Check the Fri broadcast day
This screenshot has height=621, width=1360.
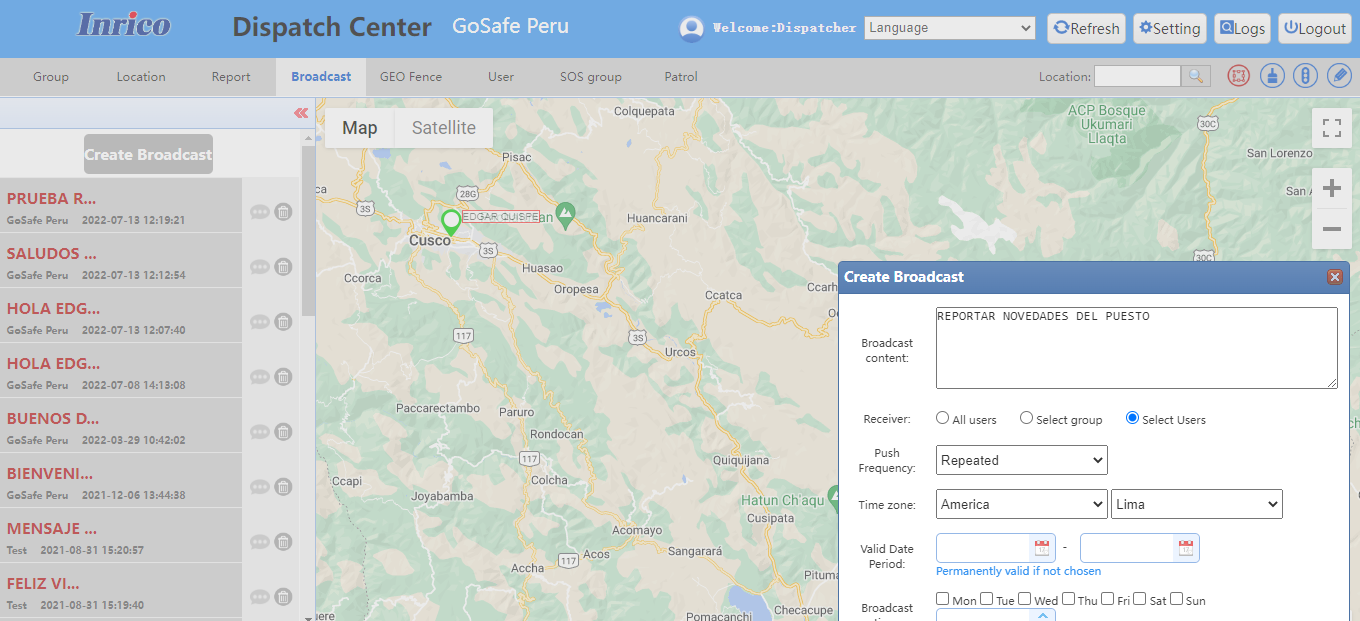pyautogui.click(x=1108, y=599)
